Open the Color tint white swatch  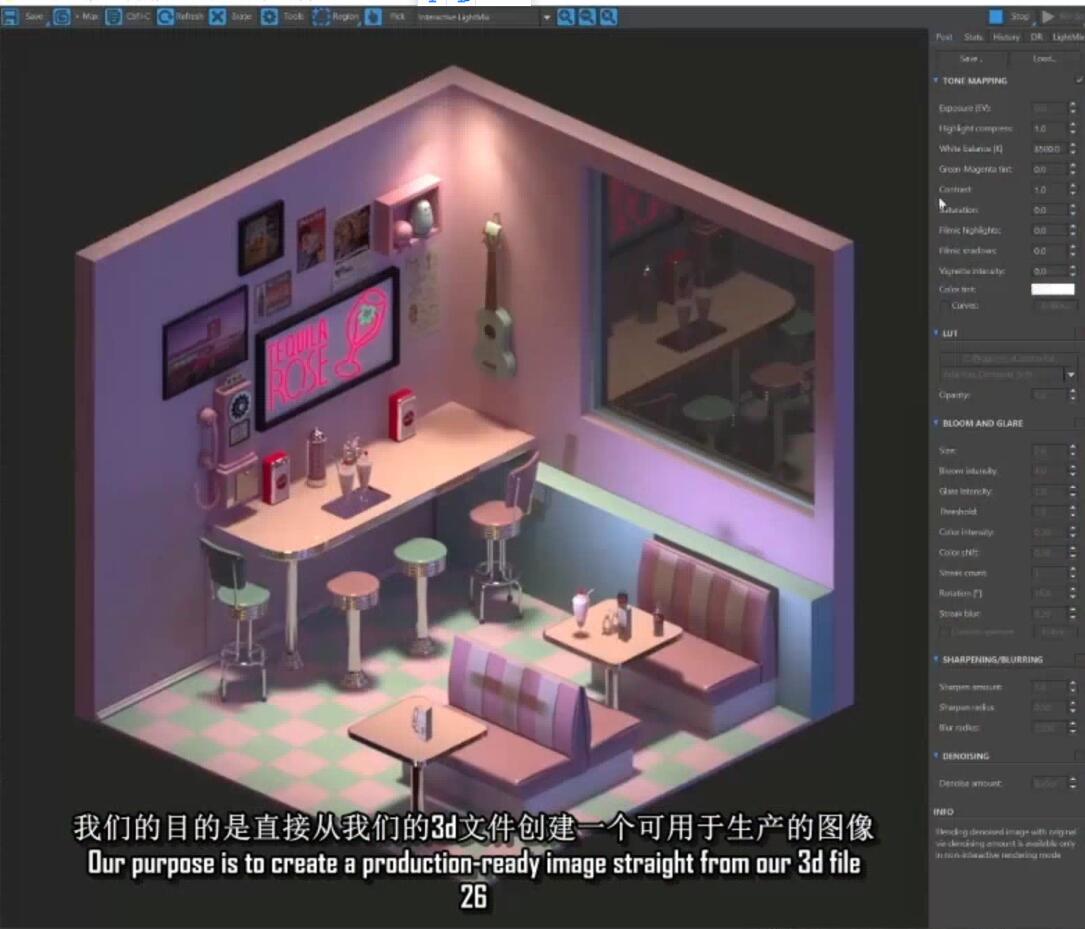tap(1052, 289)
